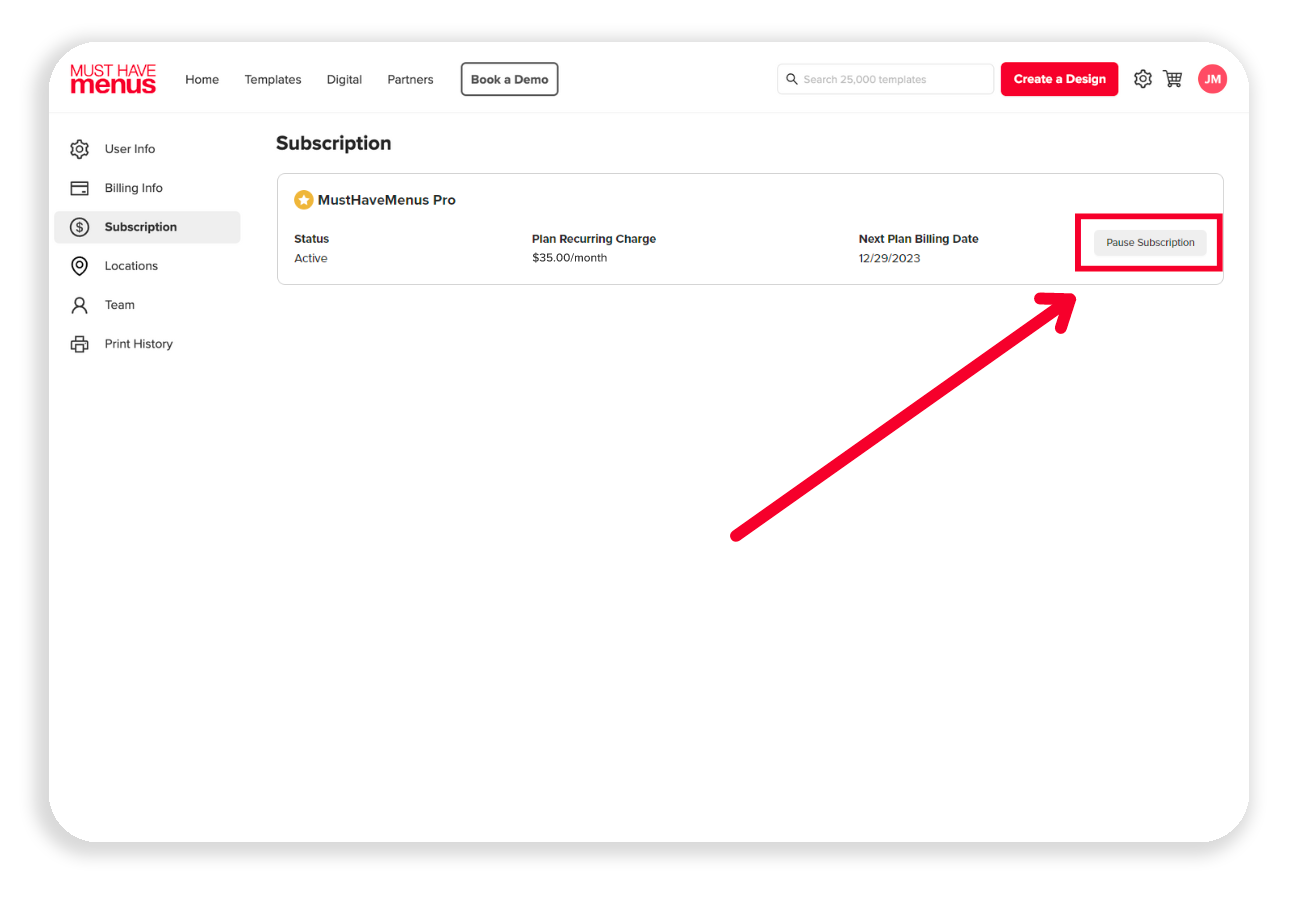
Task: Click the Locations pin icon
Action: 80,266
